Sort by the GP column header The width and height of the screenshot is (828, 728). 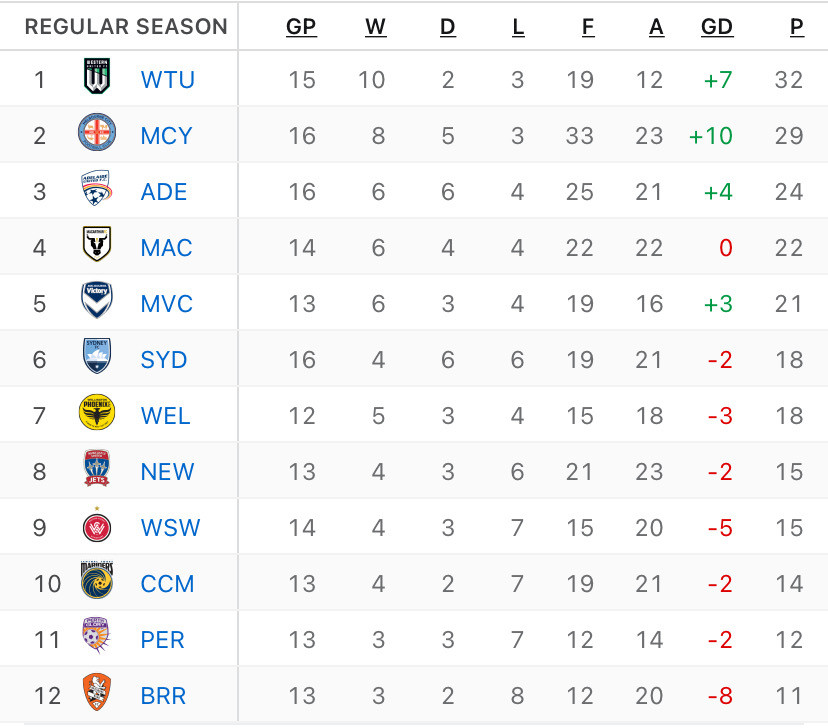(x=301, y=26)
